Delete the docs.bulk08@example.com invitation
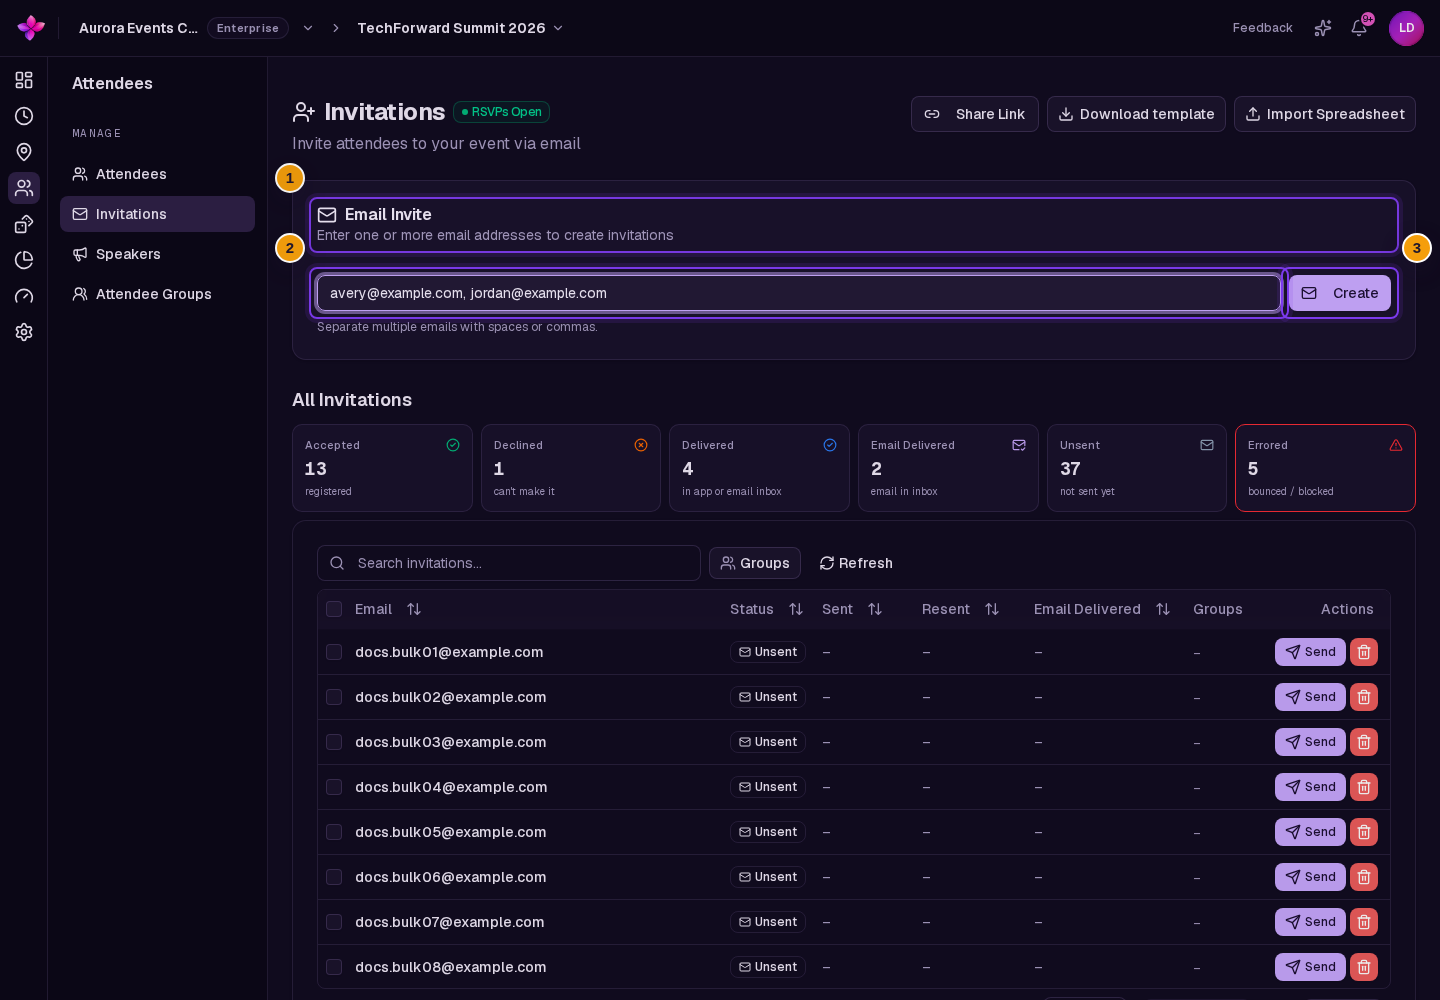Screen dimensions: 1440x1000 (x=1364, y=967)
